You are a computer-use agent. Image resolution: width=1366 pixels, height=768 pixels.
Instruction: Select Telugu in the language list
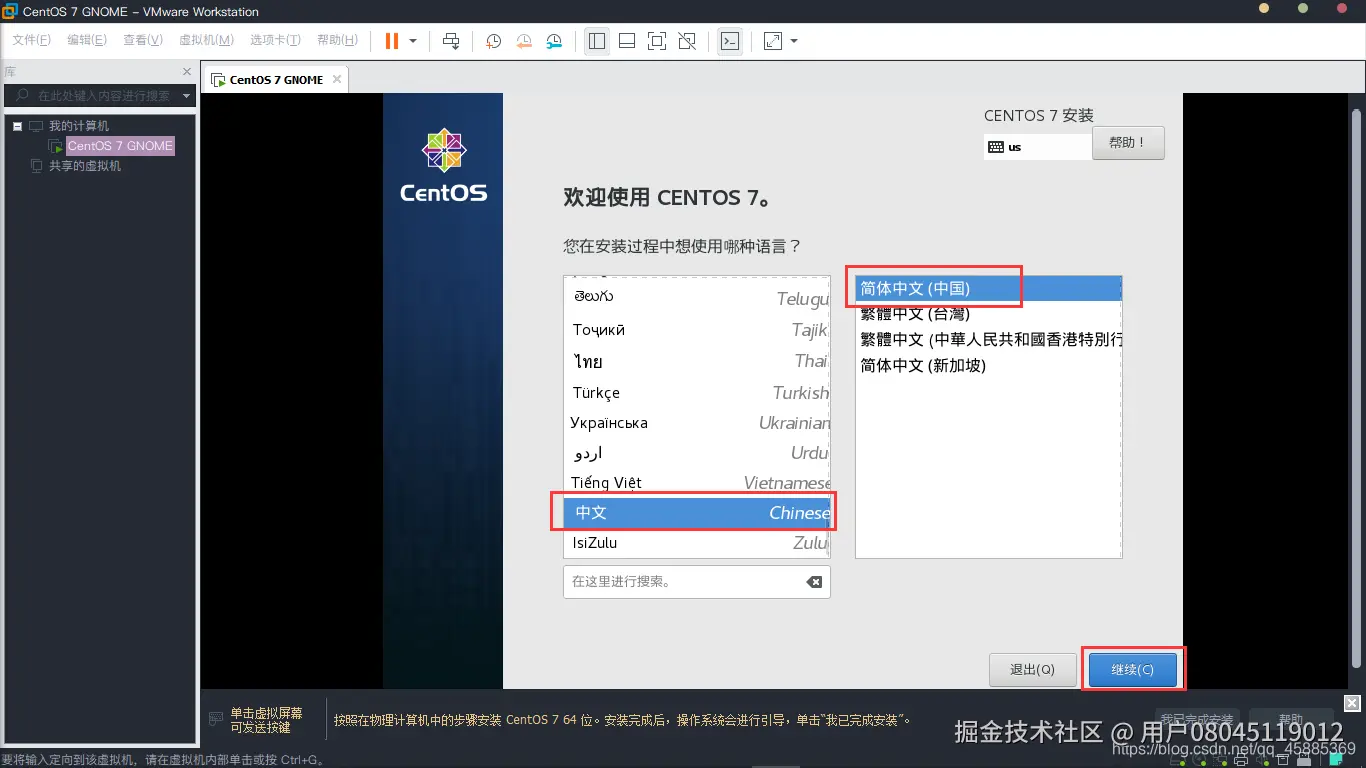pos(697,298)
